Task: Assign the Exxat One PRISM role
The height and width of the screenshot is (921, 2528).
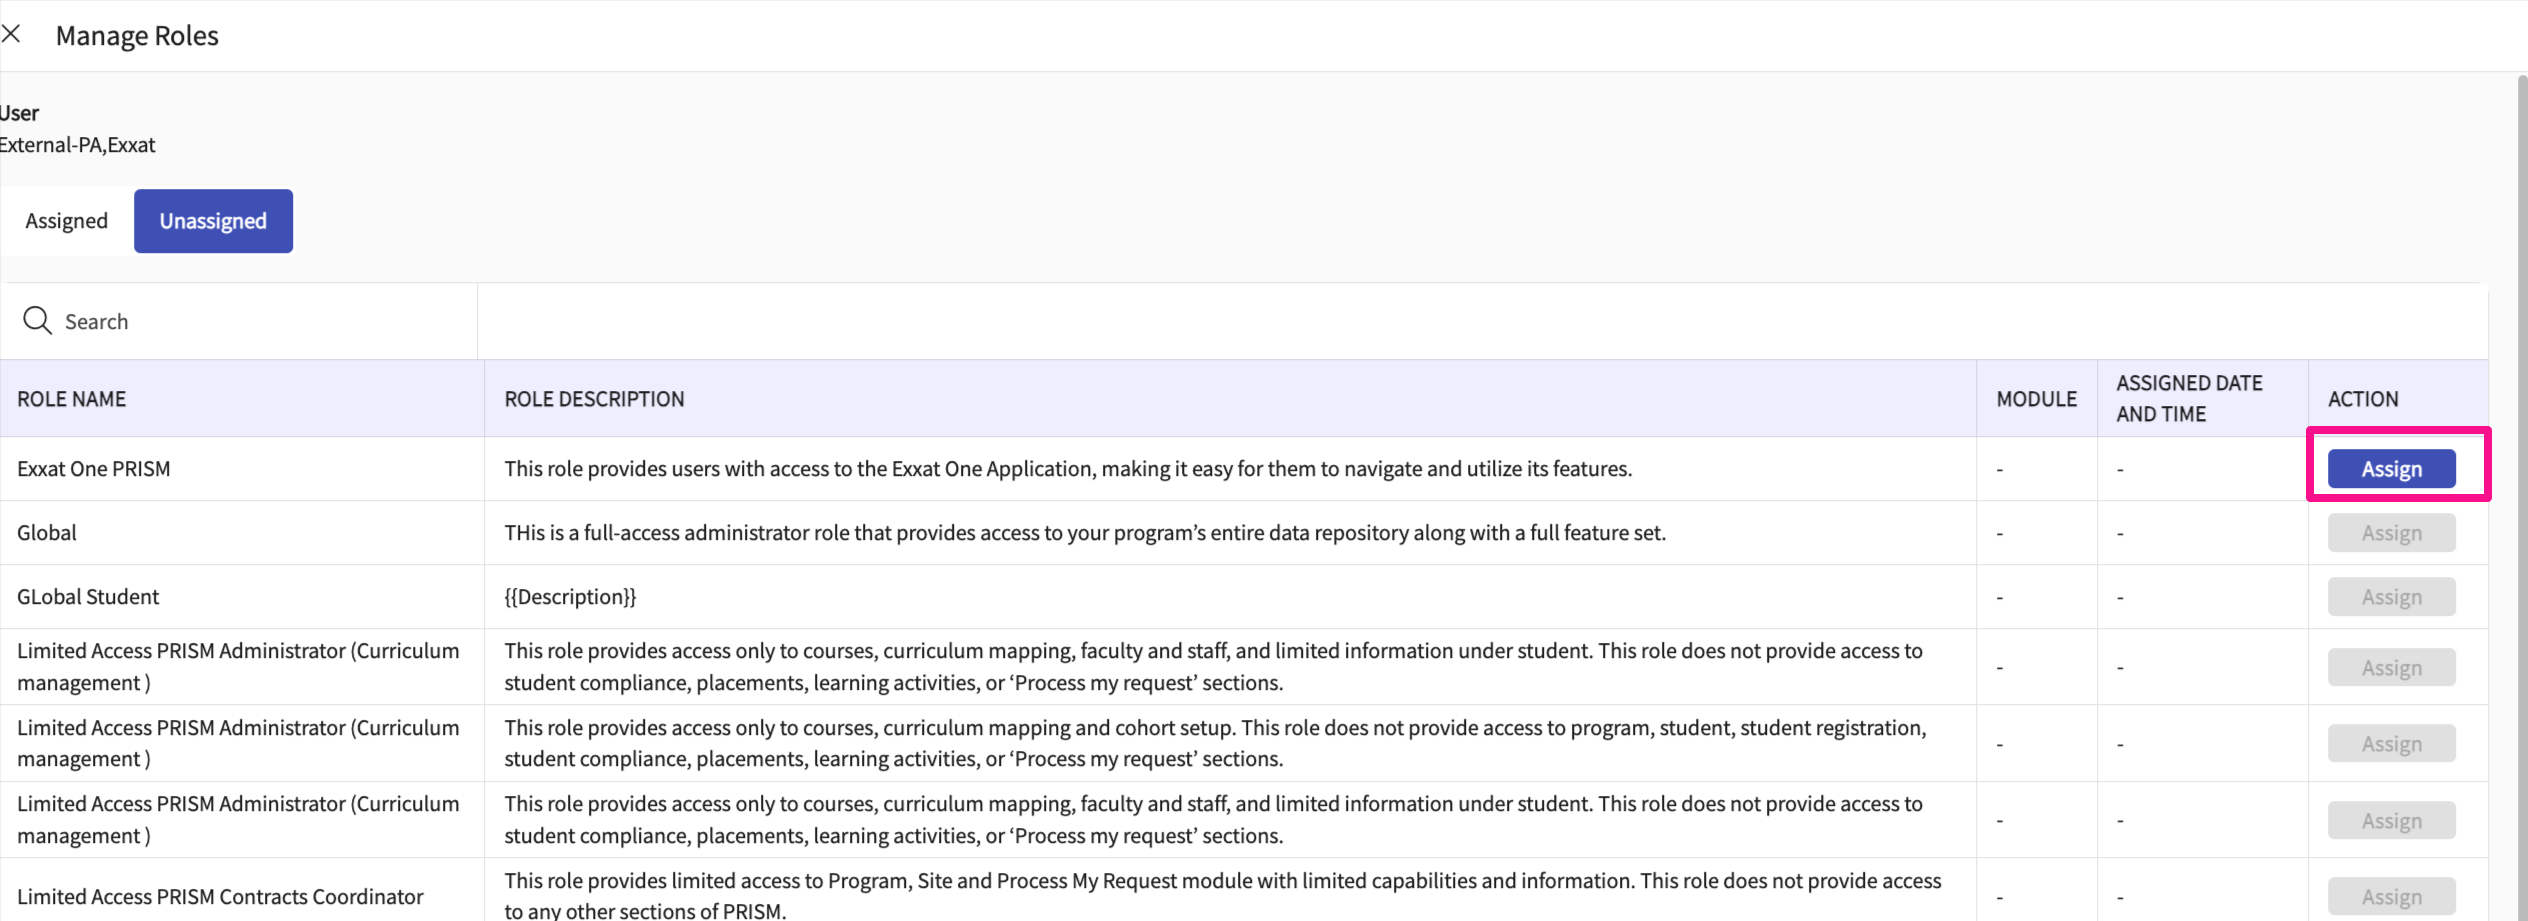Action: (2390, 469)
